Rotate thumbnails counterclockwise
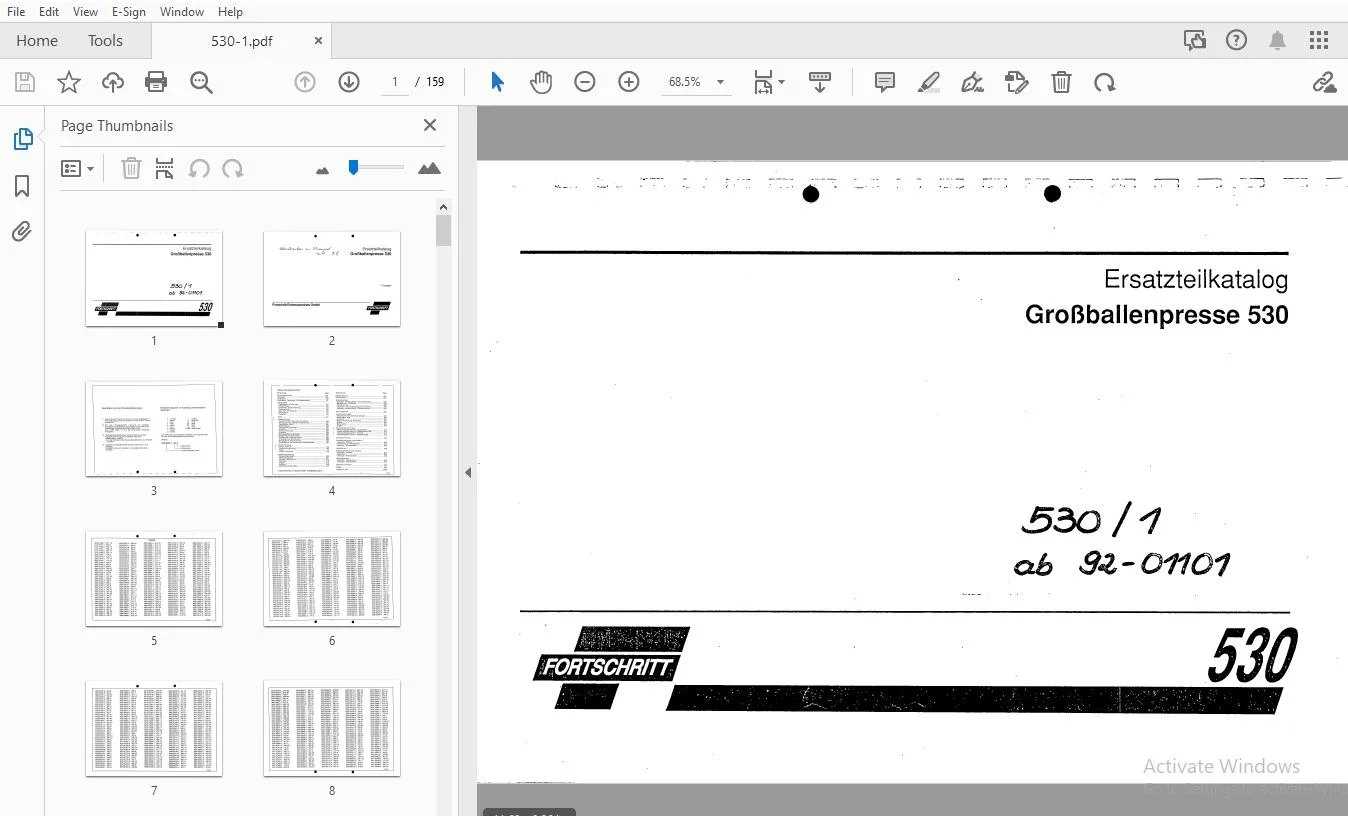Screen dimensions: 1348x816 pos(199,169)
